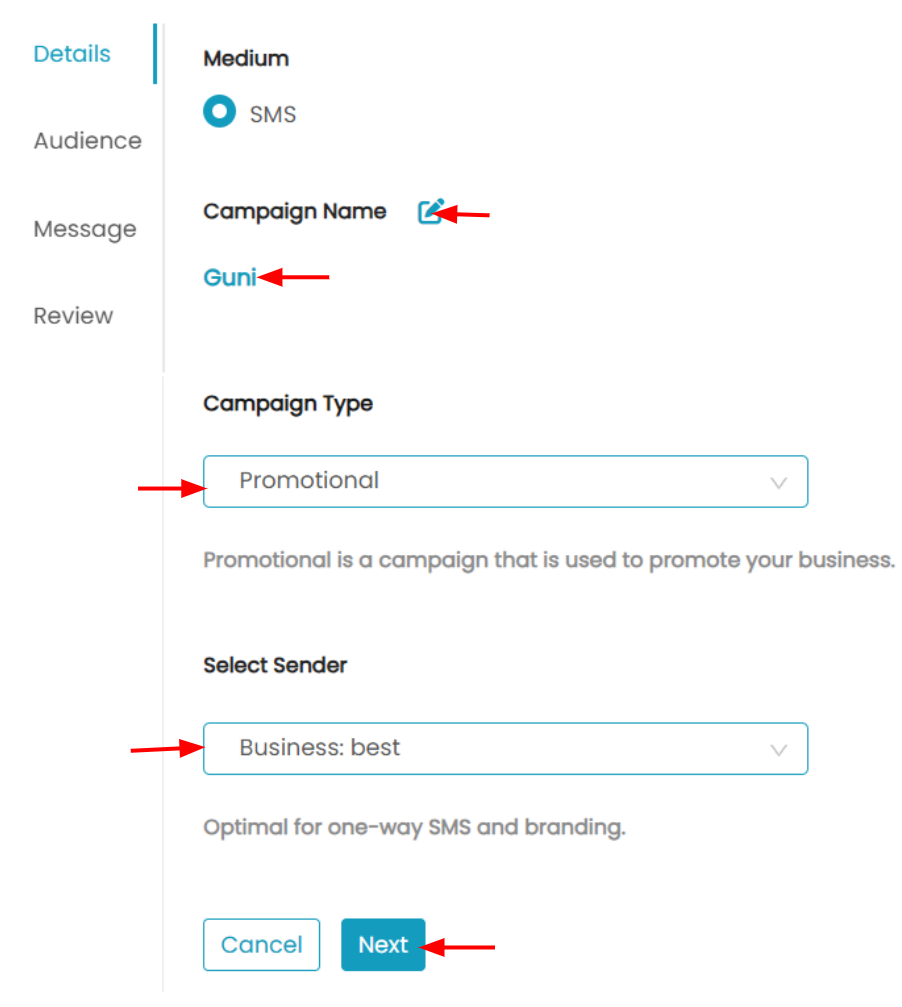Click the SMS label next to radio button
The image size is (902, 1007).
pyautogui.click(x=273, y=114)
